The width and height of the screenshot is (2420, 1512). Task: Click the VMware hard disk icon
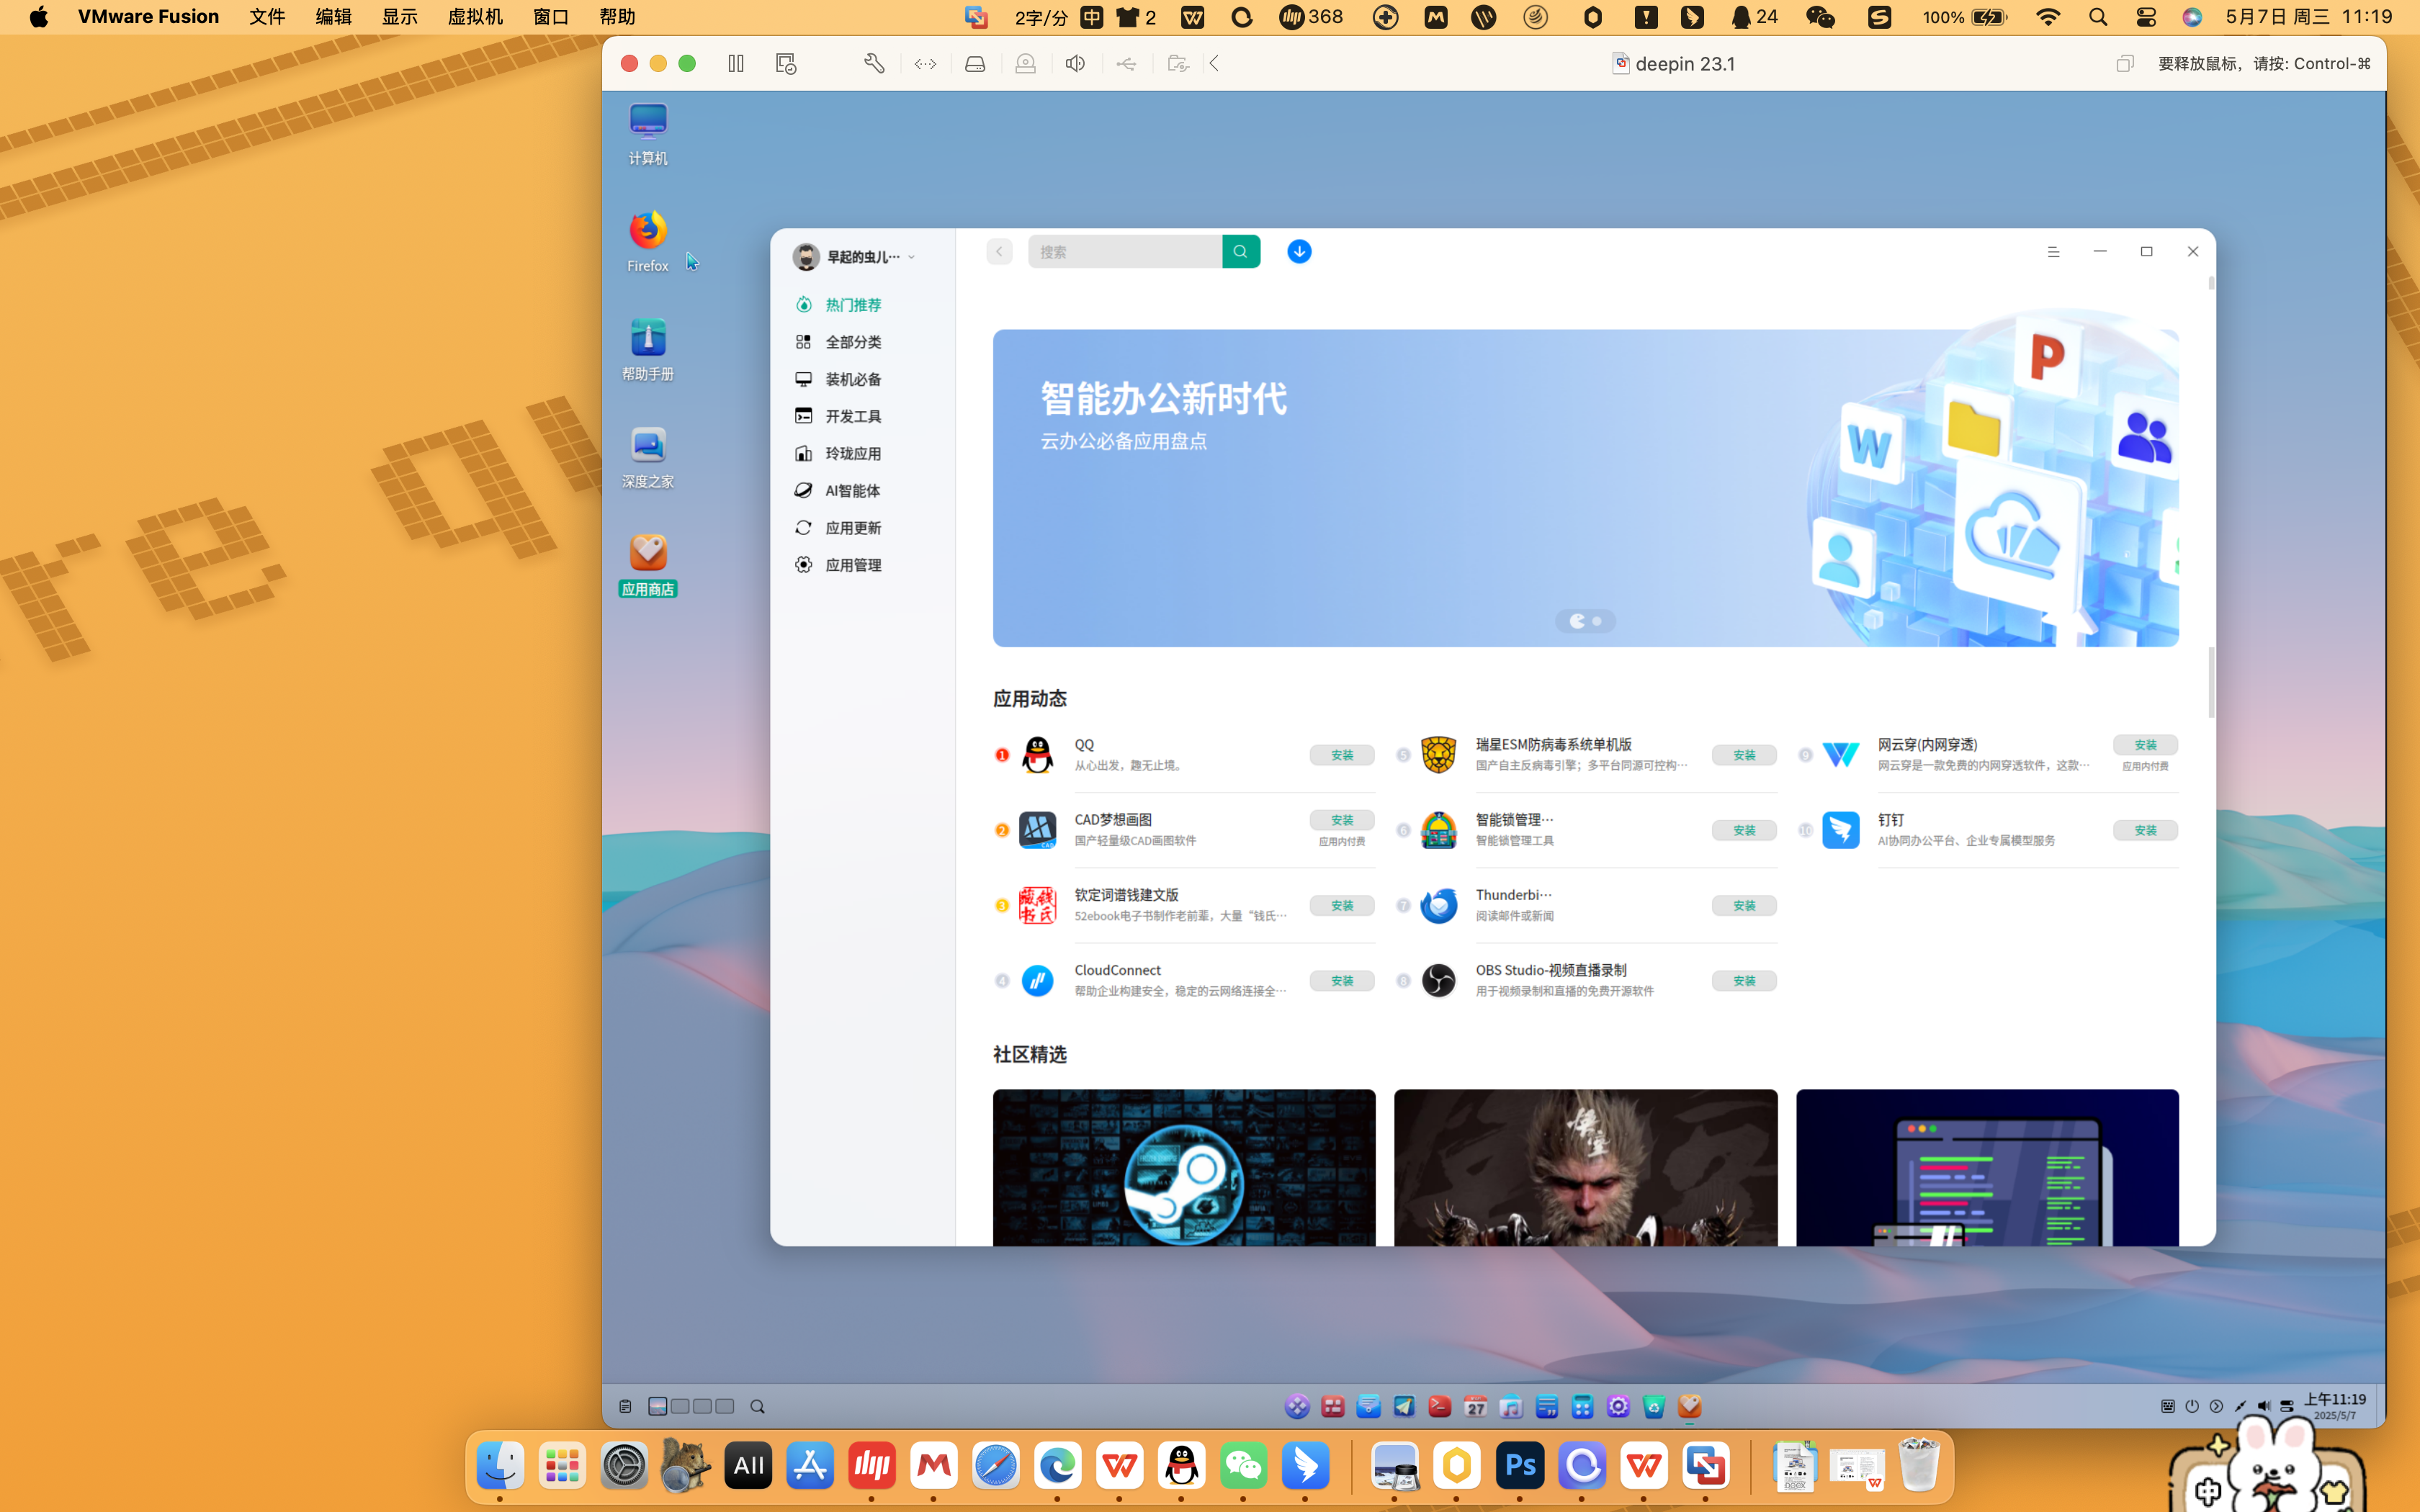pos(975,64)
